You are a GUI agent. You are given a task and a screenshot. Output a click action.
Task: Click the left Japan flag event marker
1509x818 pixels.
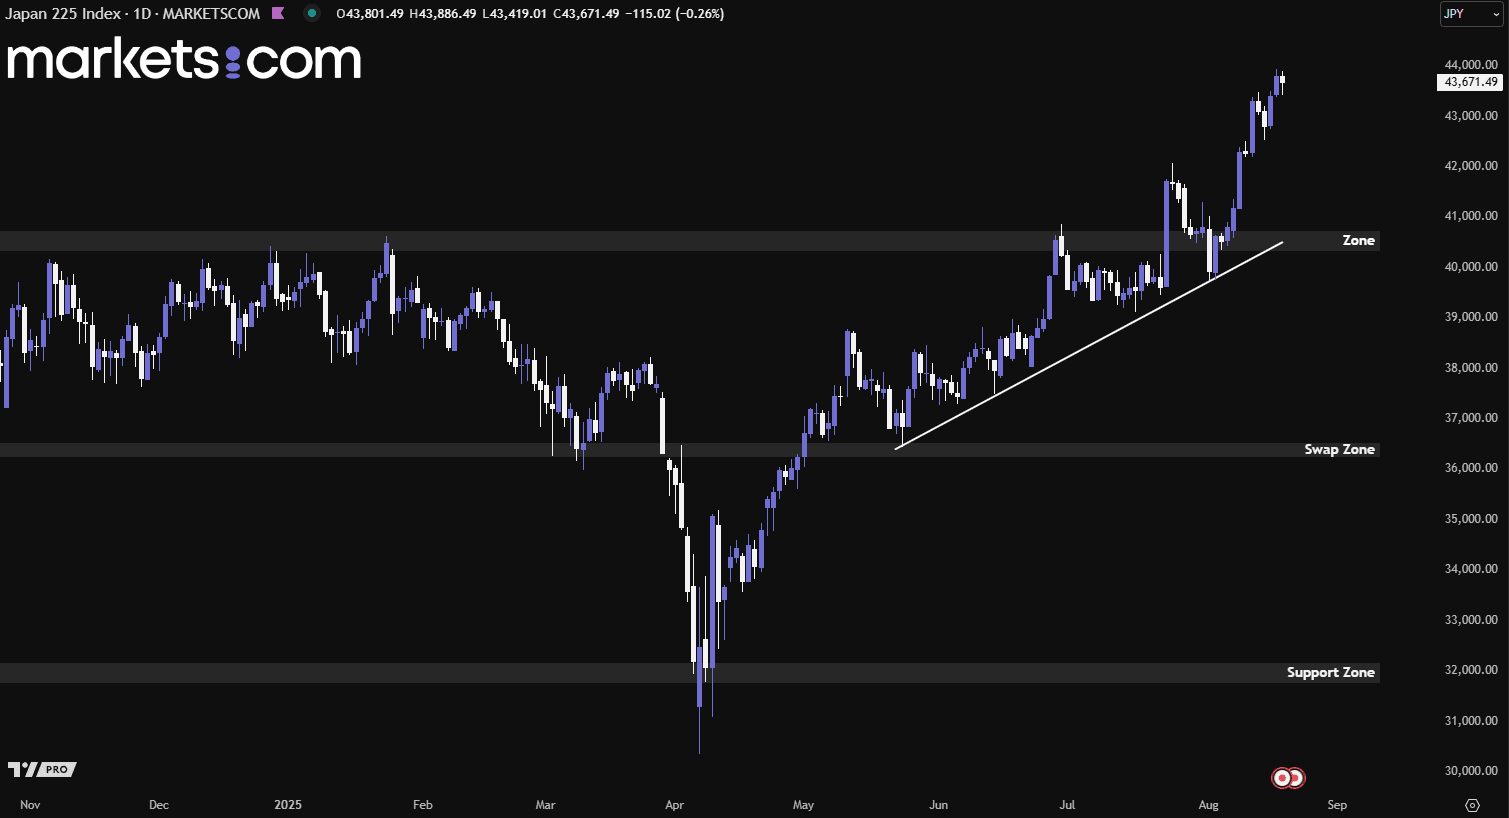pos(1280,778)
